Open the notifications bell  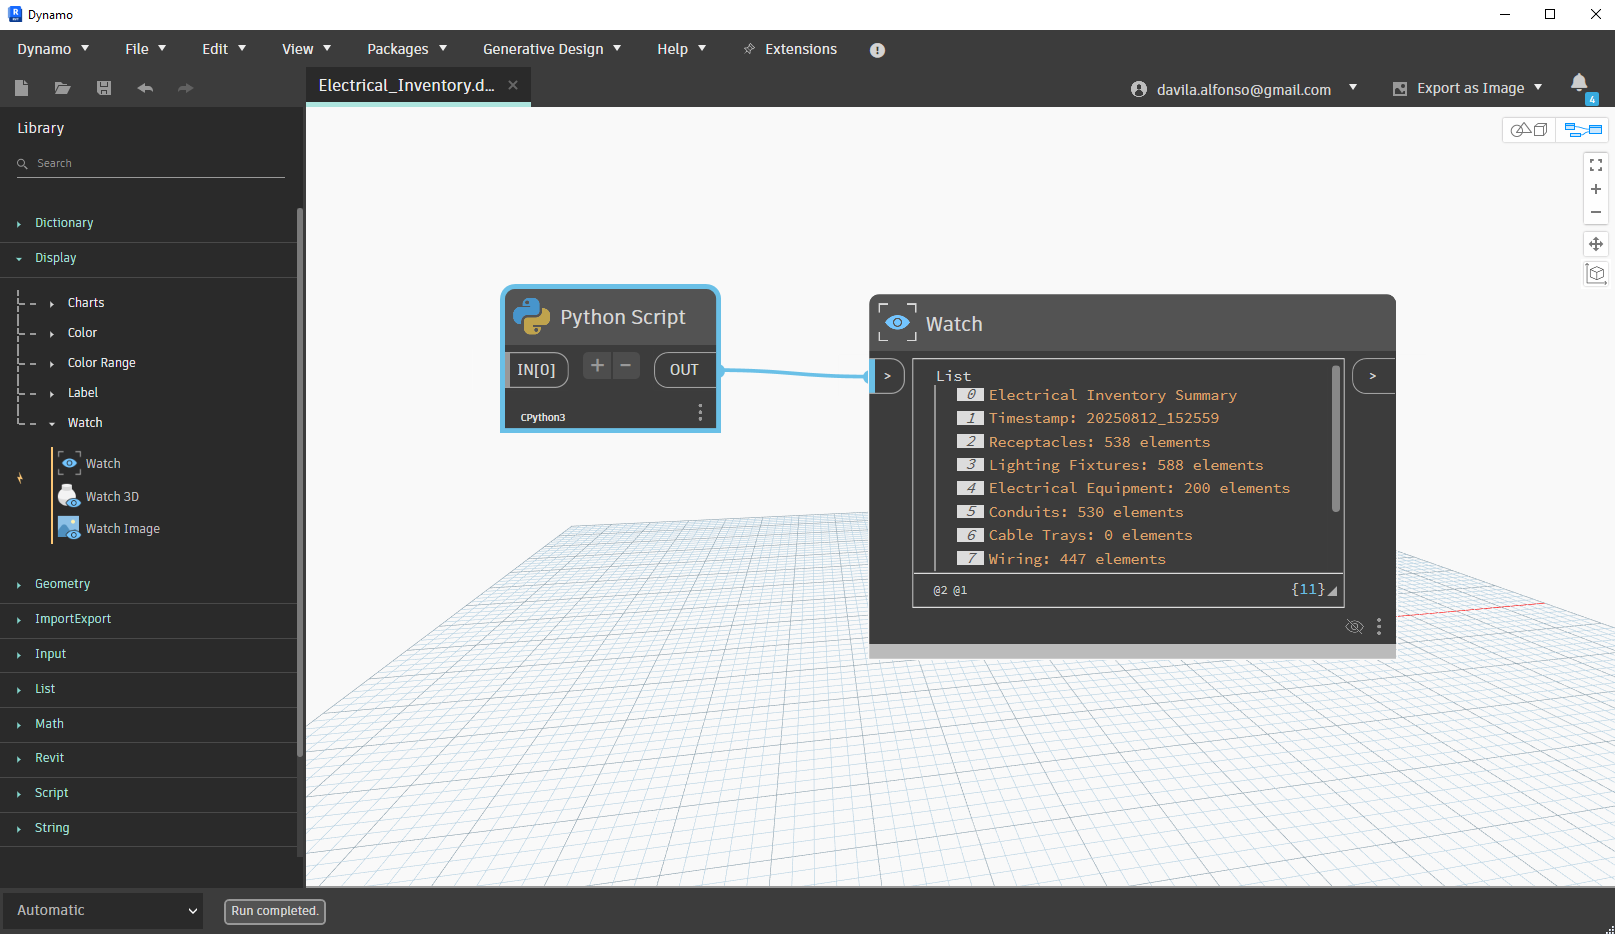pyautogui.click(x=1579, y=83)
